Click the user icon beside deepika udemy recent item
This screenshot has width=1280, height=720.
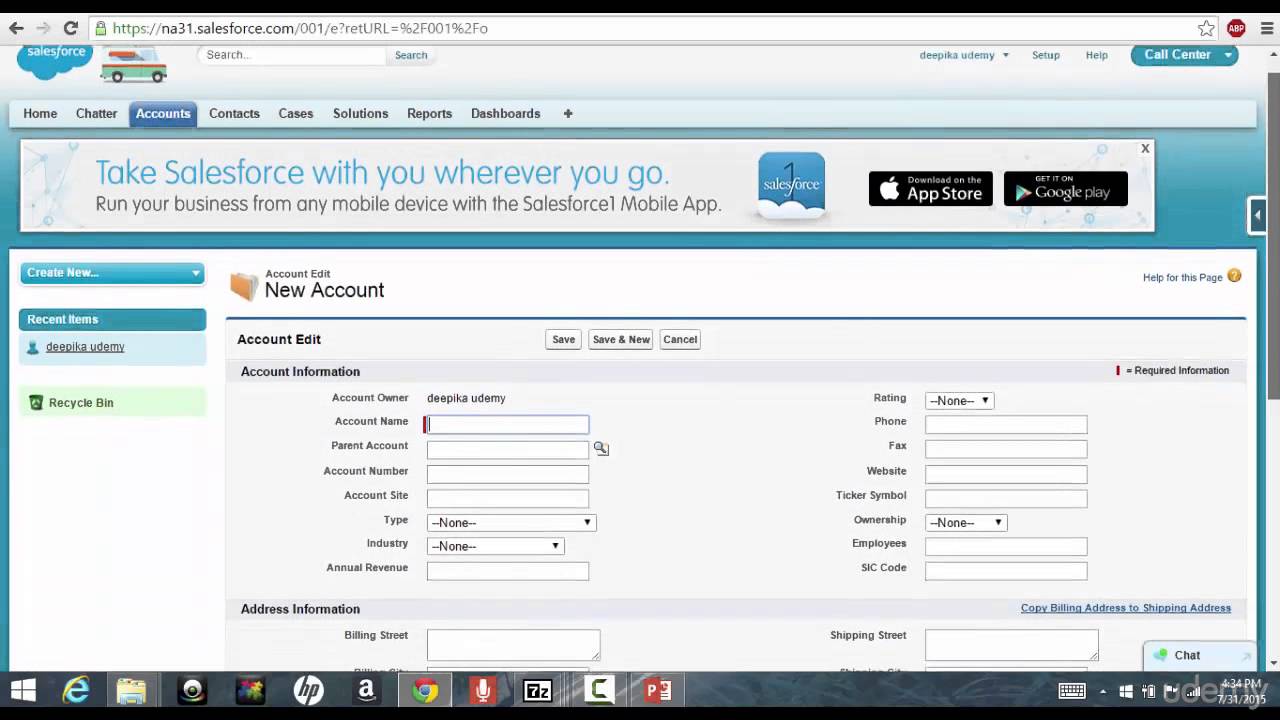[33, 347]
